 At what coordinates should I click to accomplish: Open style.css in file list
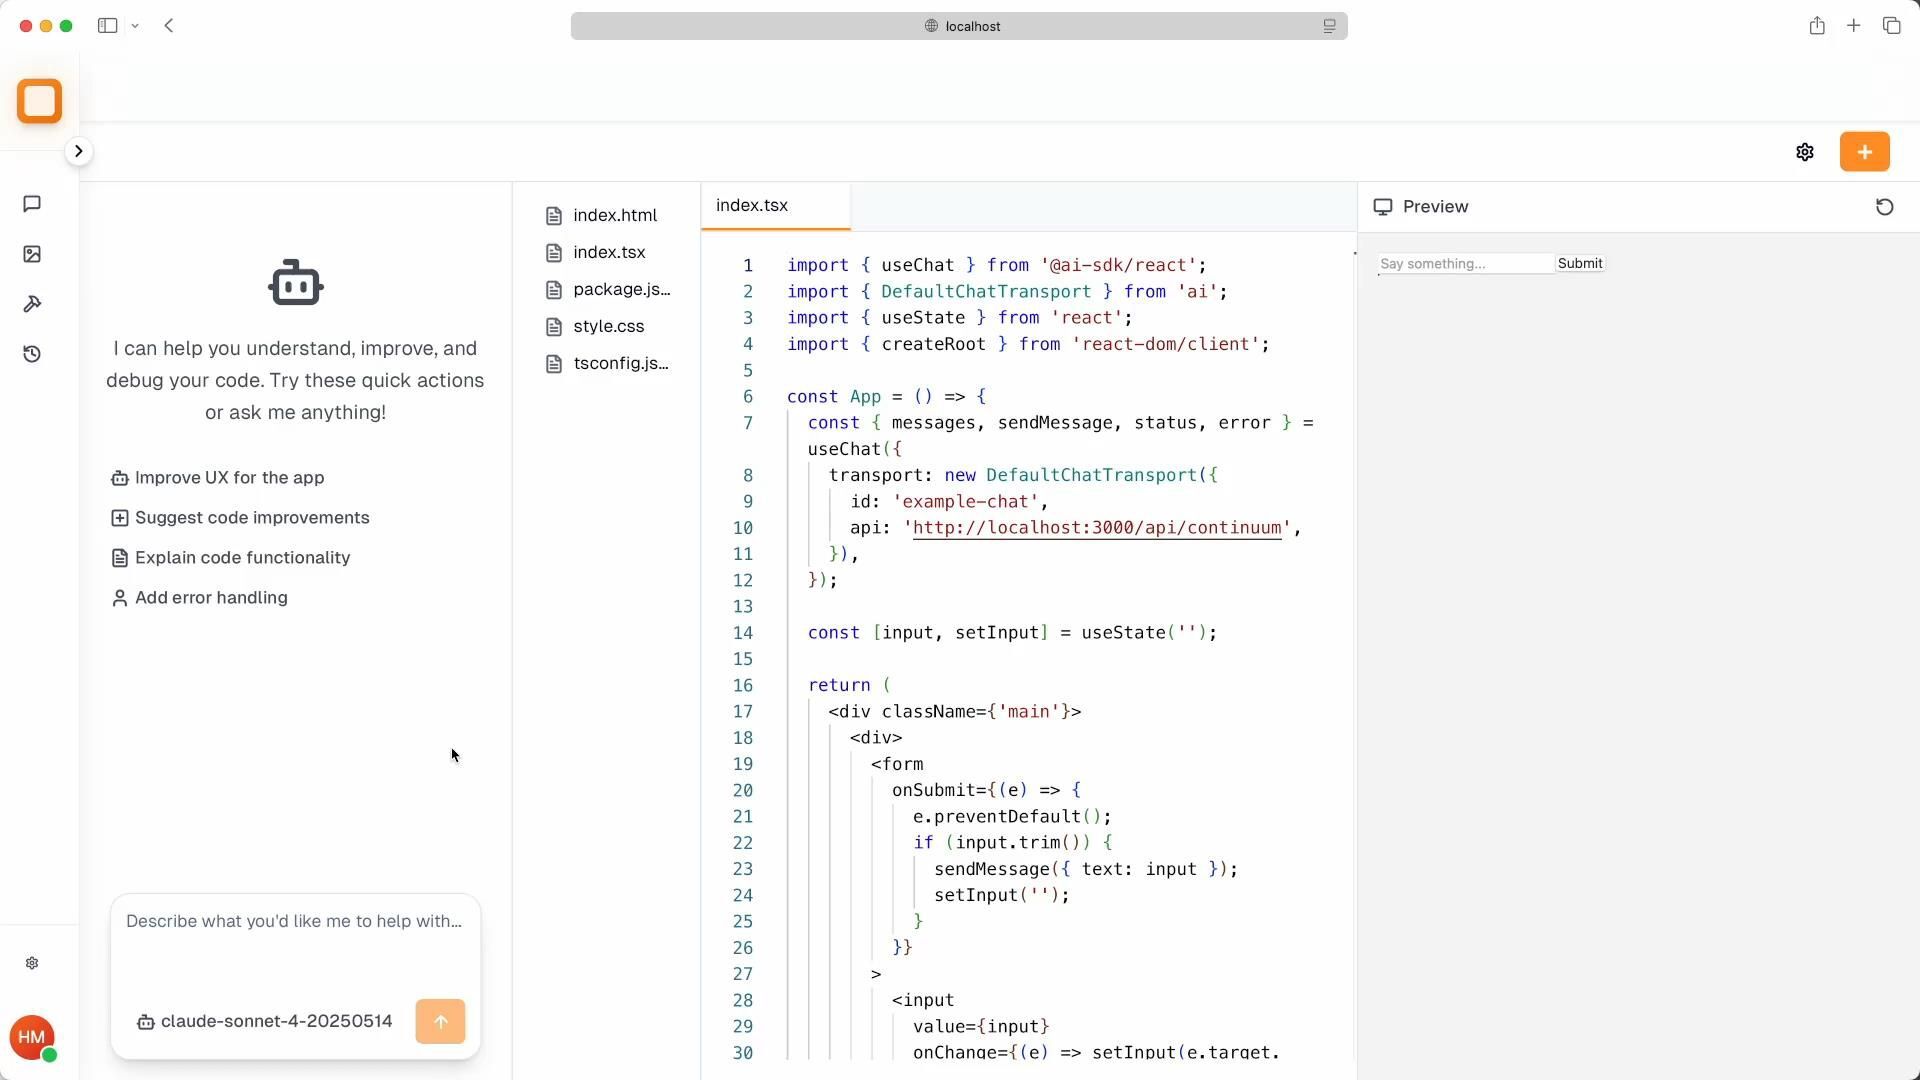click(x=608, y=327)
